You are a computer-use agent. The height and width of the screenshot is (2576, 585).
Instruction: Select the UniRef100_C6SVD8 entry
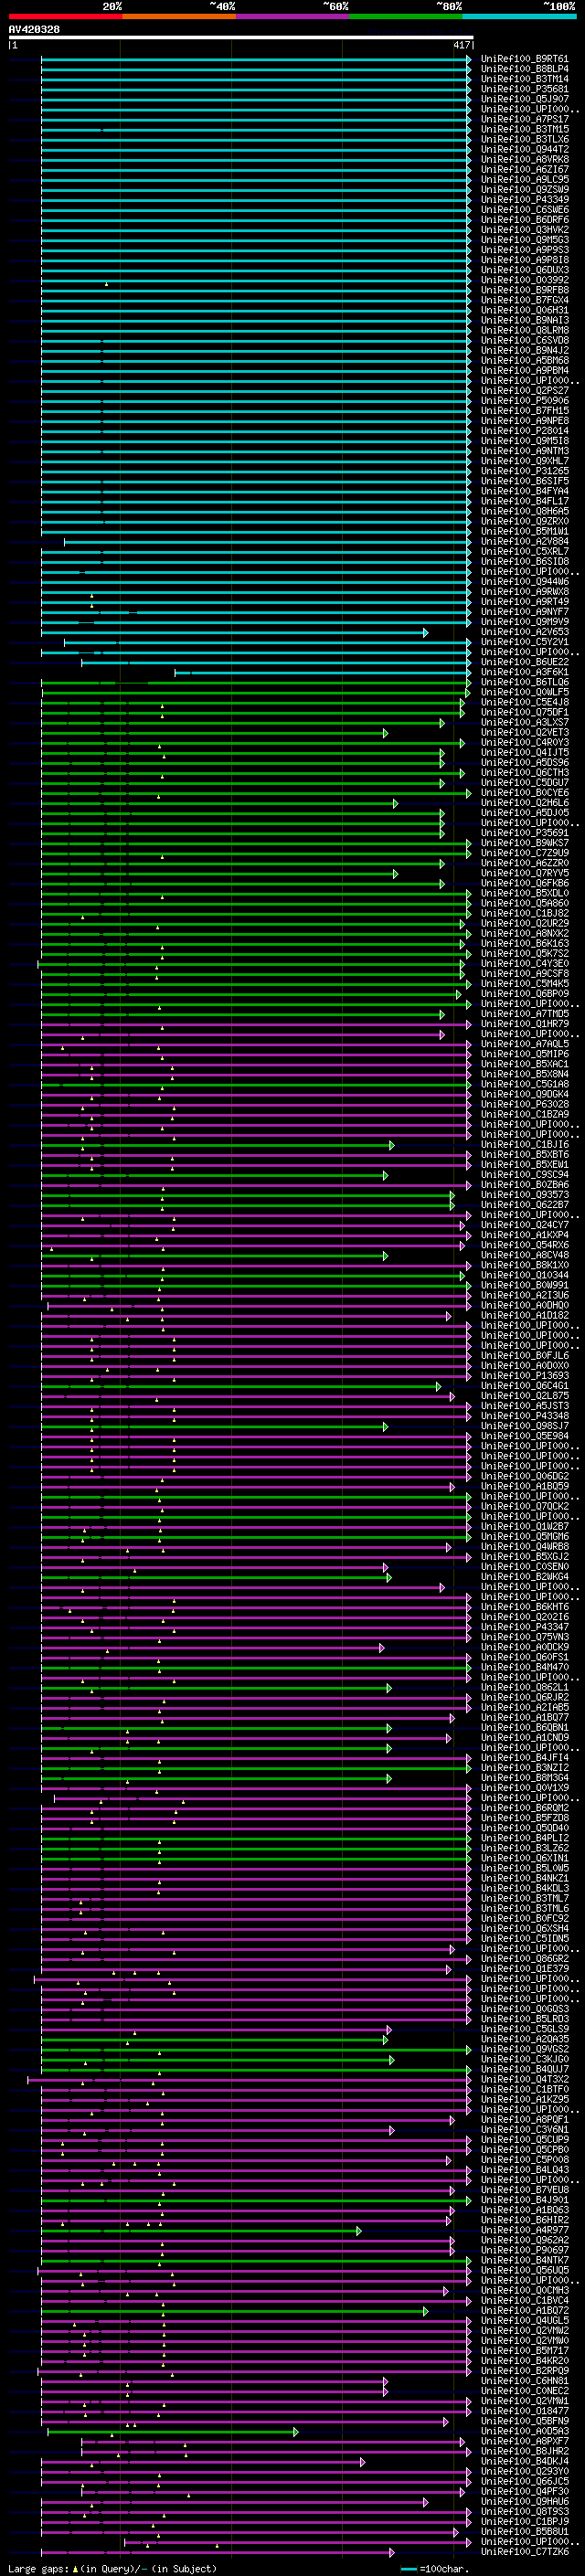tap(525, 340)
